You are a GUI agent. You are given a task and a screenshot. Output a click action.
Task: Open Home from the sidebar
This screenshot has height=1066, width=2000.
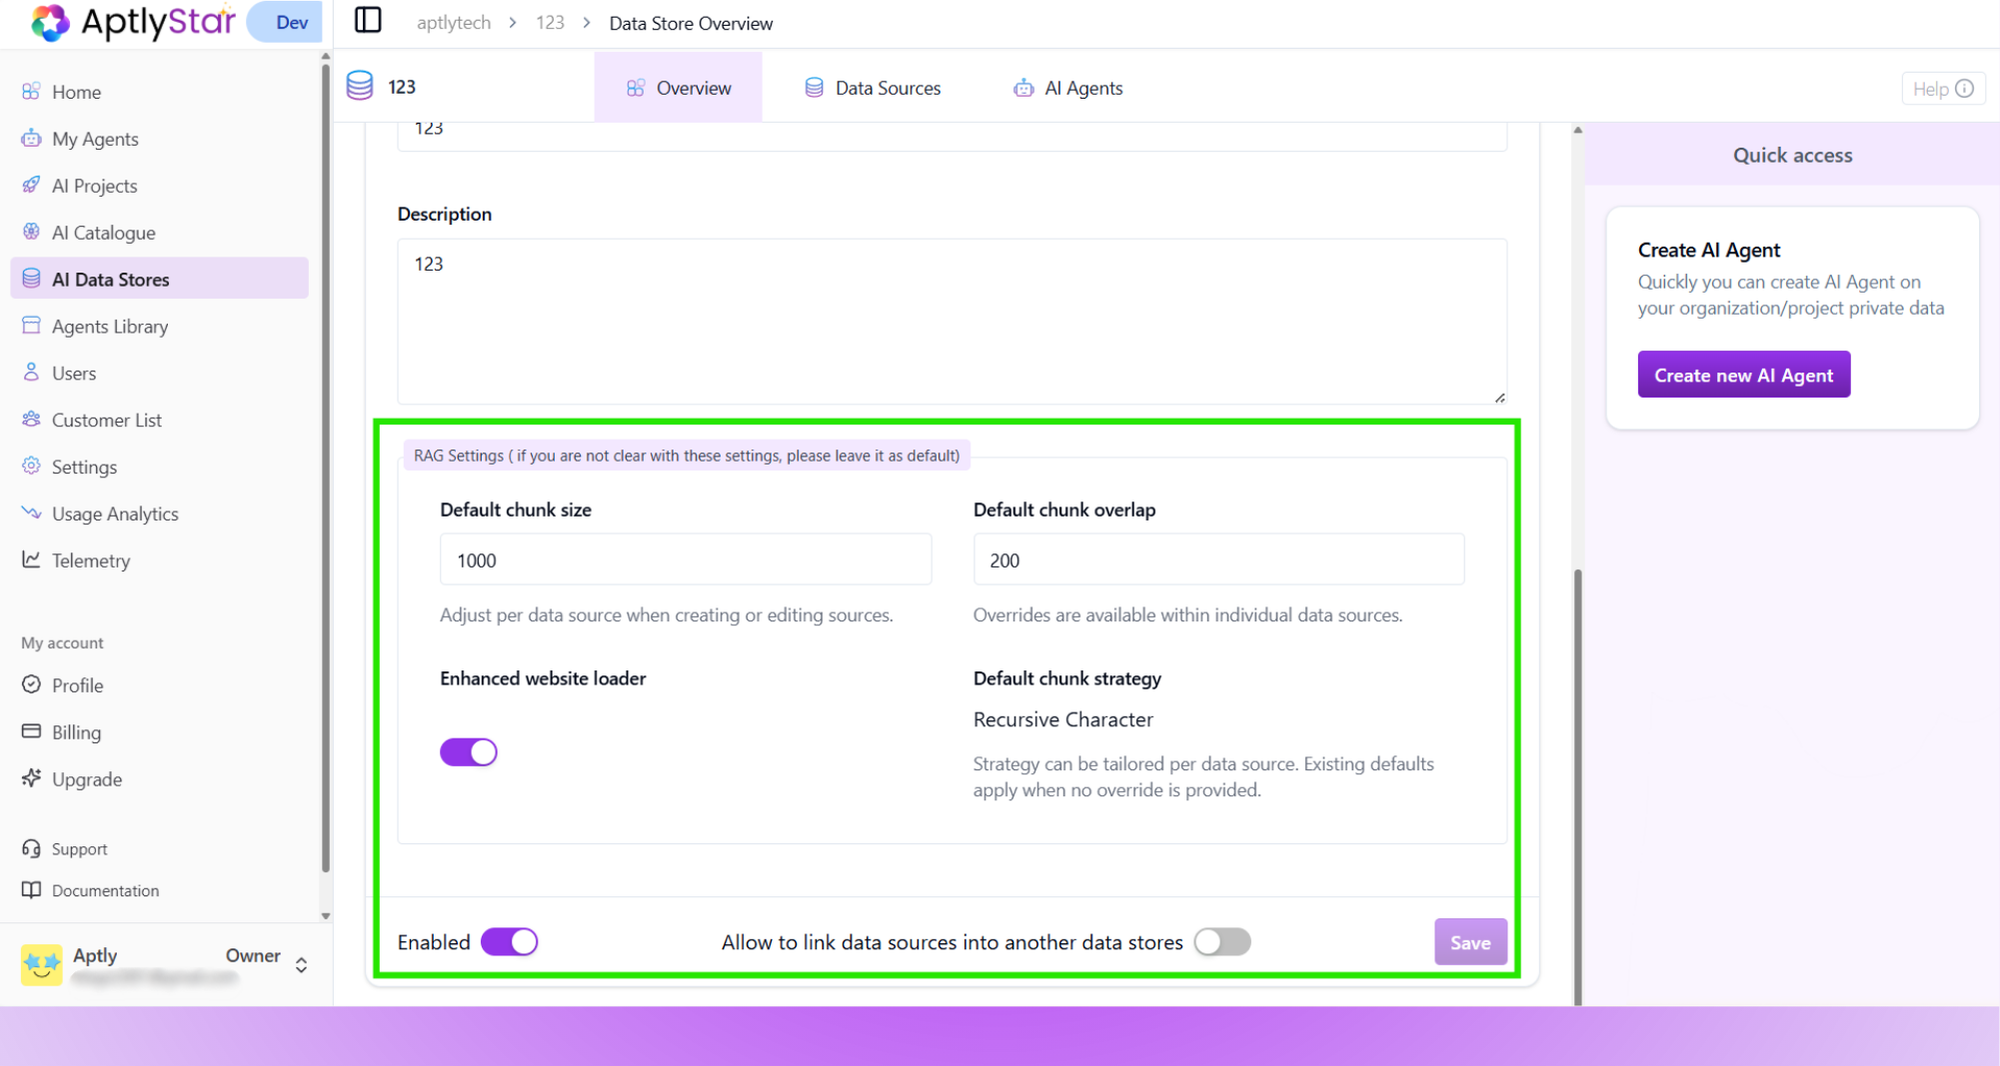(76, 91)
